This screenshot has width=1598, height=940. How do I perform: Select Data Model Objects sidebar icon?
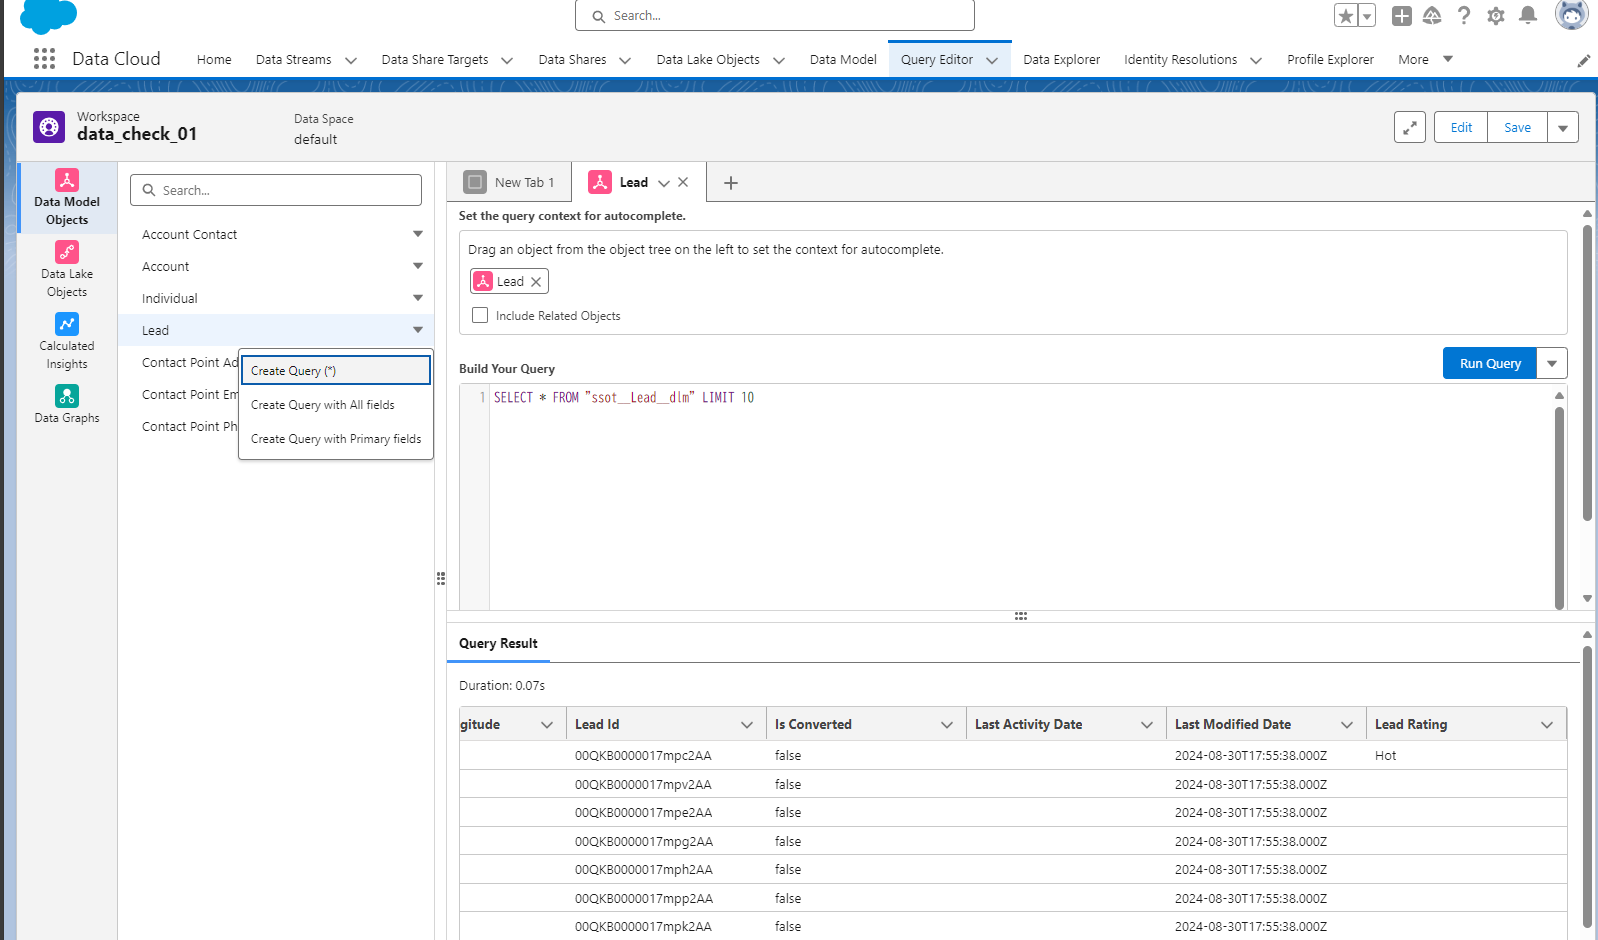pos(67,198)
